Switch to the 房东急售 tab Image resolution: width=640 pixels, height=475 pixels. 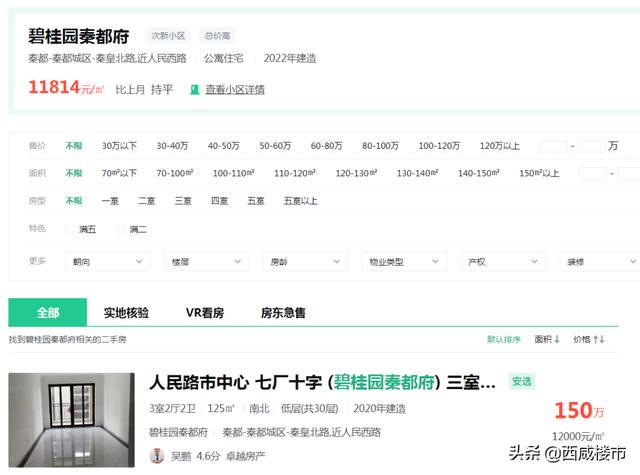283,313
